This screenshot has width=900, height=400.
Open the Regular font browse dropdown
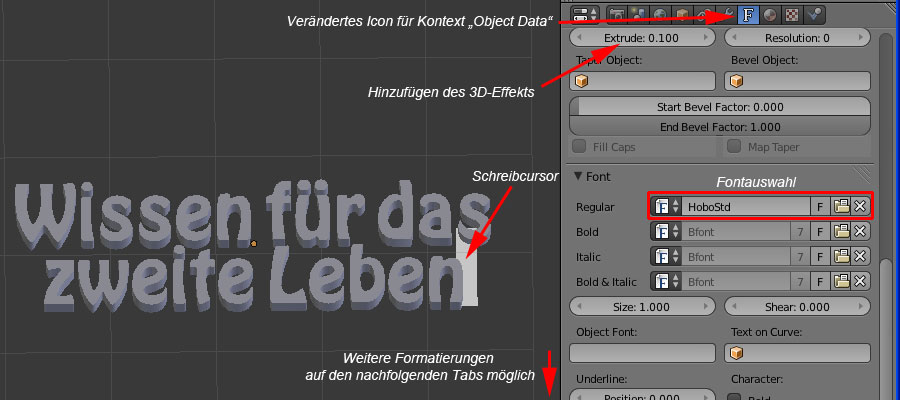tap(667, 207)
